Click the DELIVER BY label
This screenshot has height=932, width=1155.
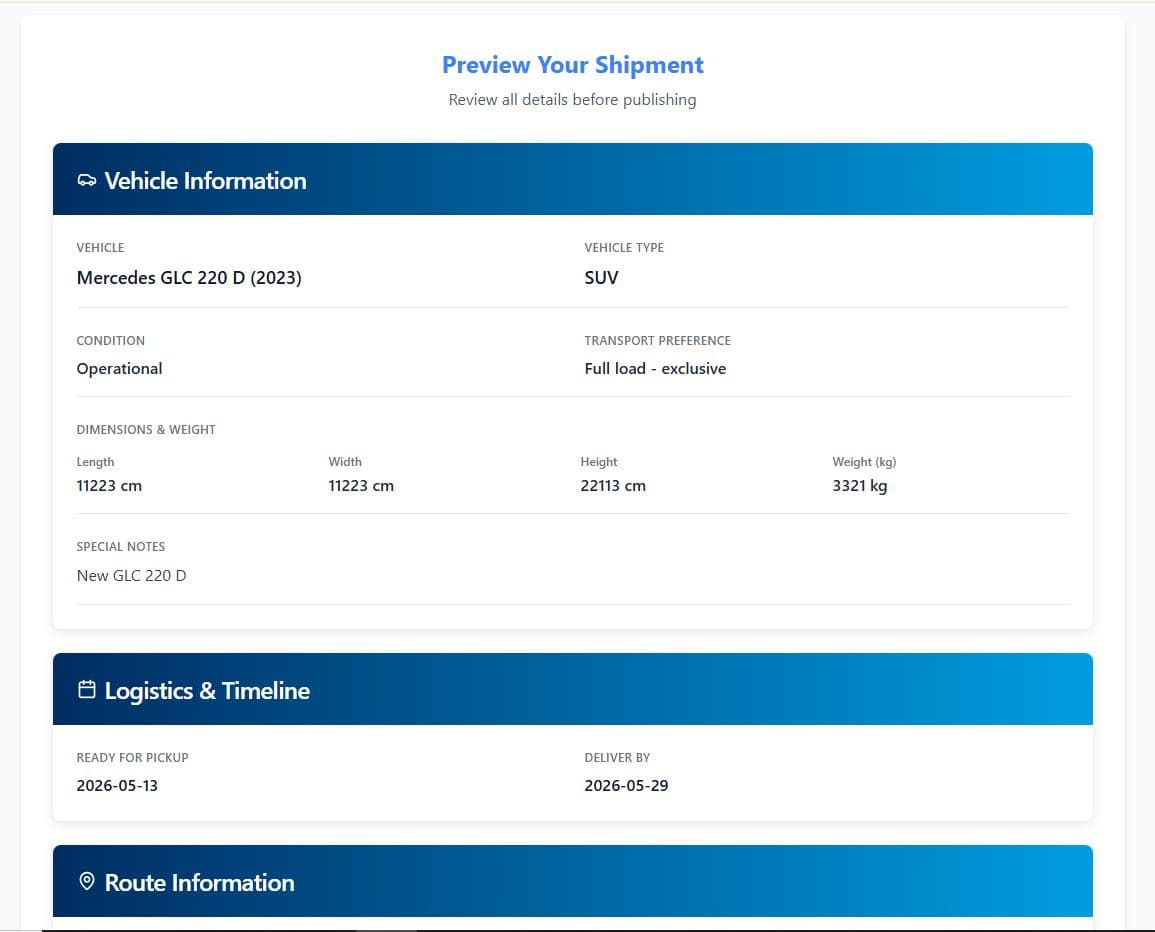click(x=617, y=757)
